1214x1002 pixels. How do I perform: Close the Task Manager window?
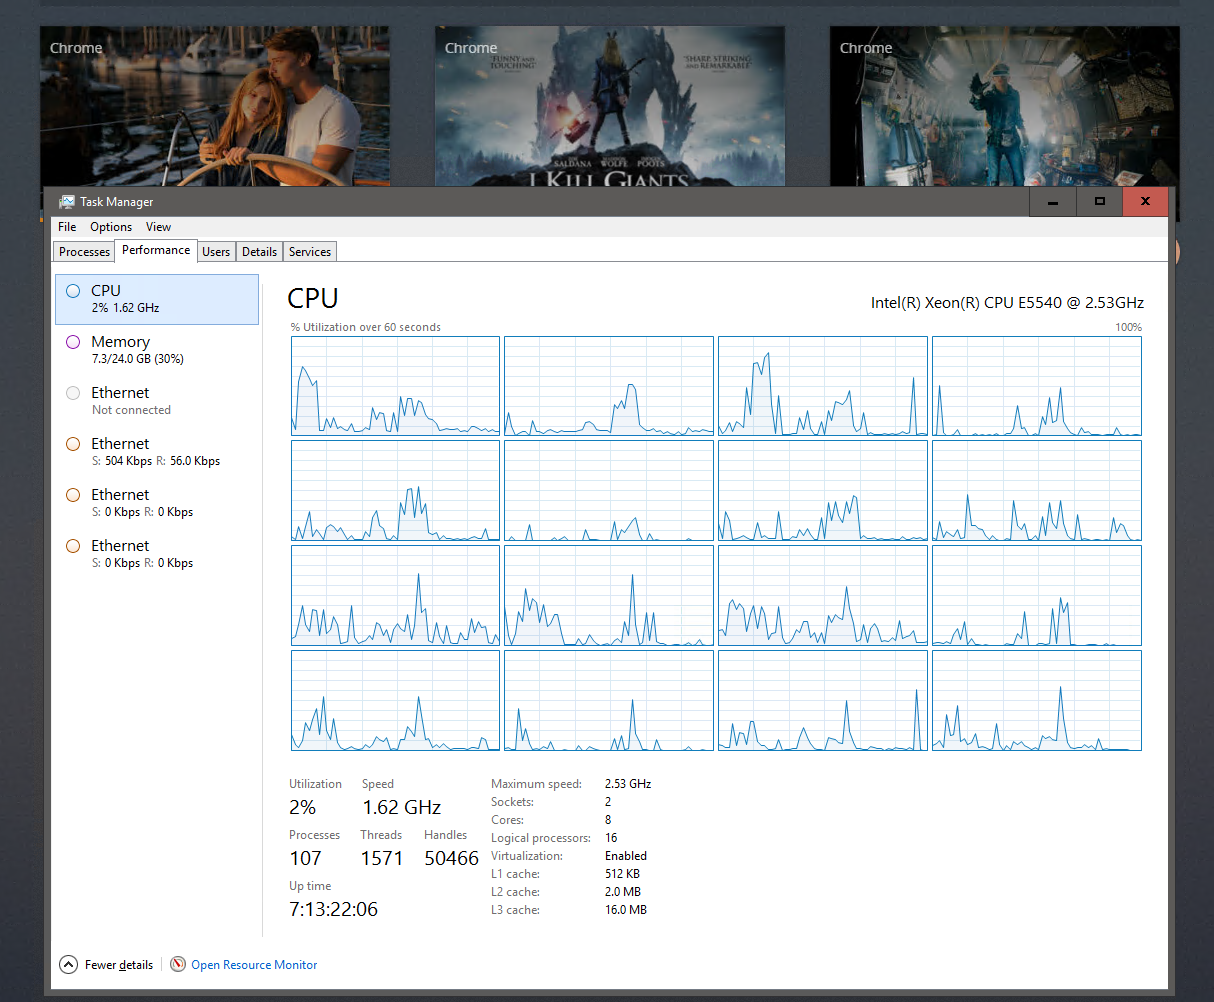pos(1146,202)
